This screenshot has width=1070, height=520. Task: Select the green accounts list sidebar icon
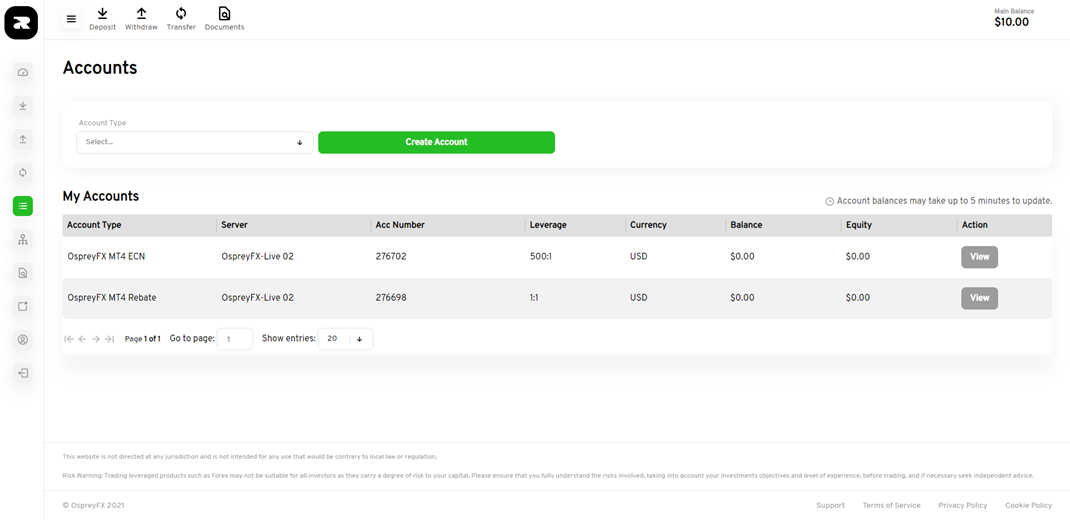point(23,206)
